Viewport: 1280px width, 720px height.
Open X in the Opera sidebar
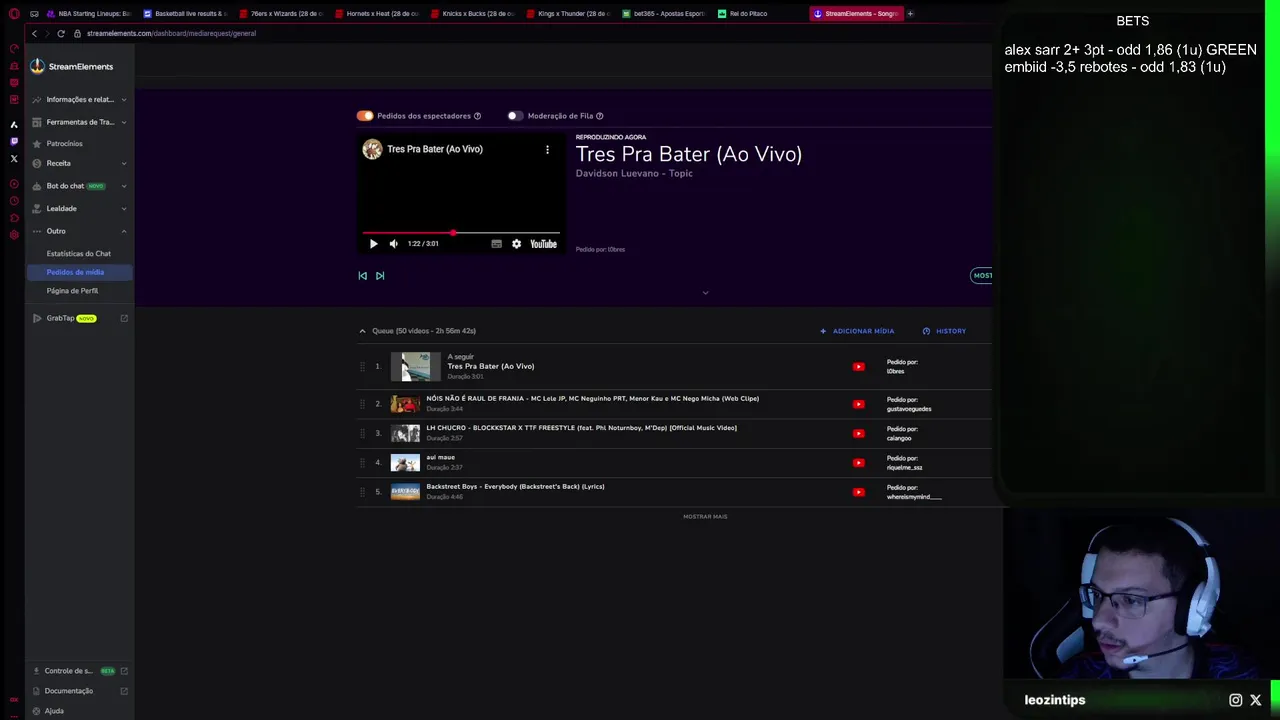[14, 159]
